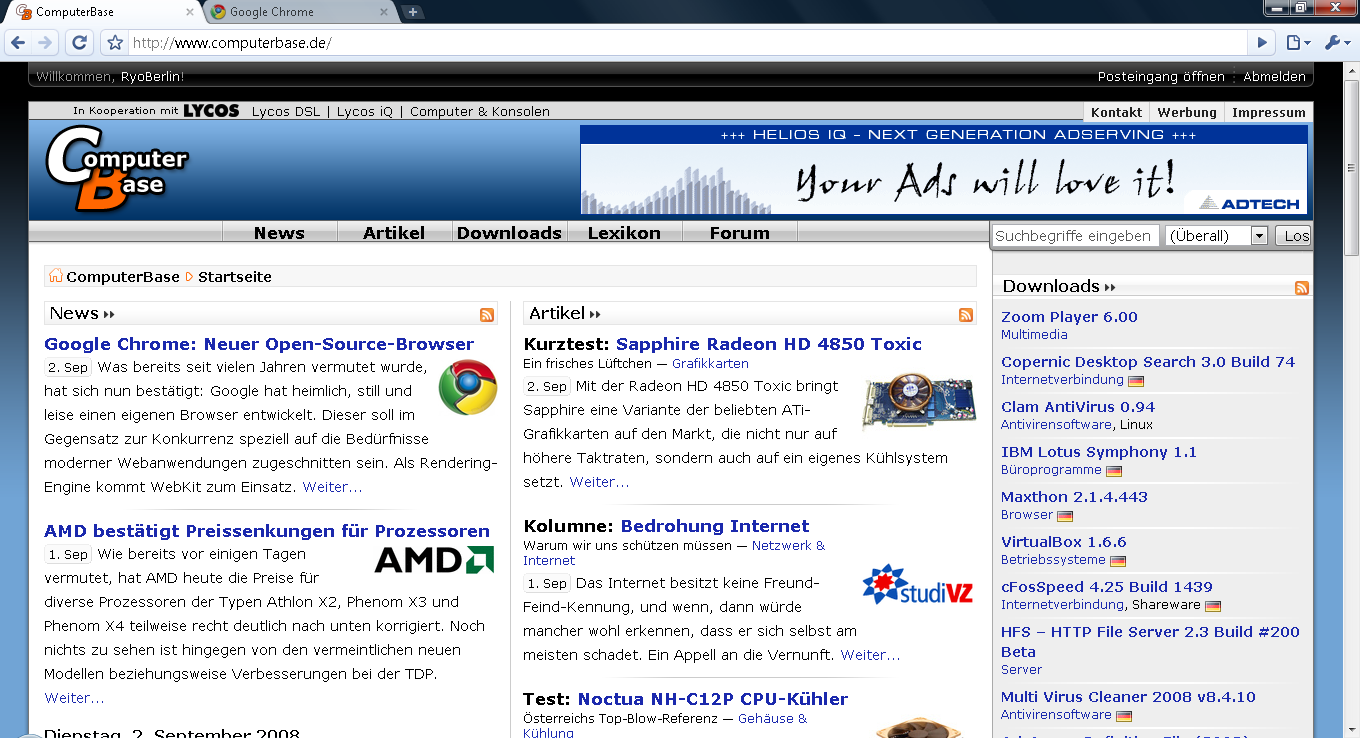The width and height of the screenshot is (1360, 738).
Task: Open the Downloads RSS feed icon
Action: [x=1302, y=288]
